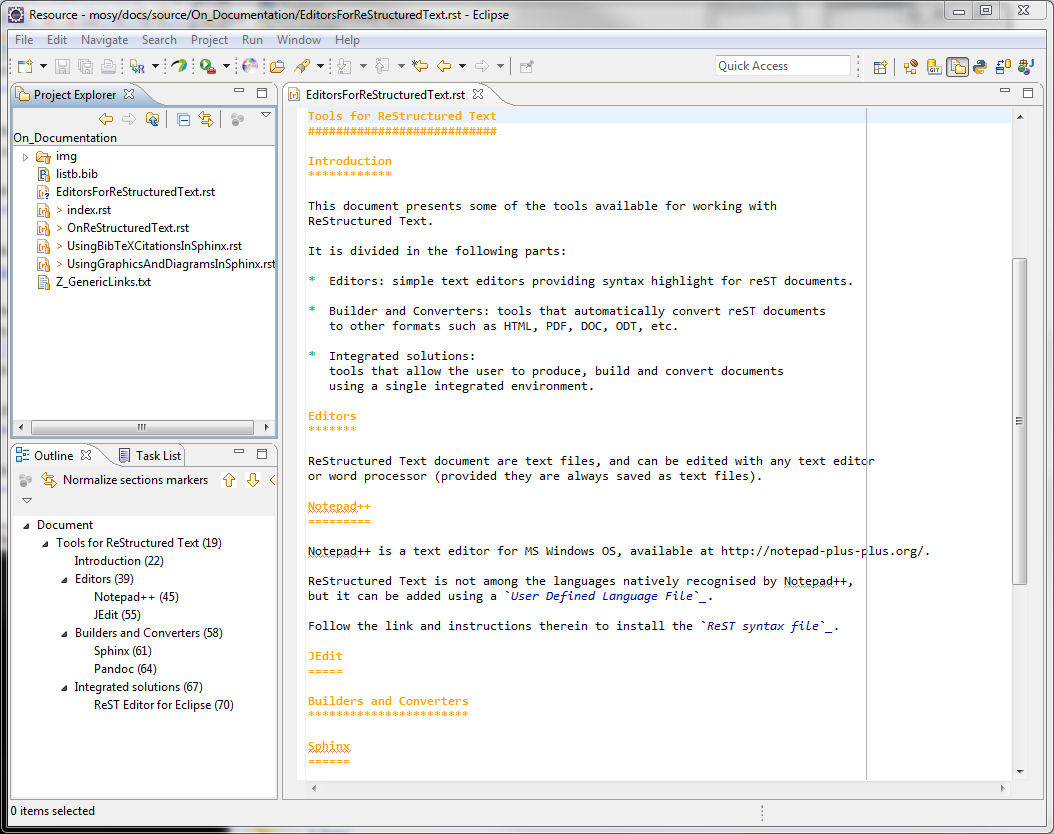Click Last Edit Location toolbar icon
The image size is (1054, 834).
[420, 66]
